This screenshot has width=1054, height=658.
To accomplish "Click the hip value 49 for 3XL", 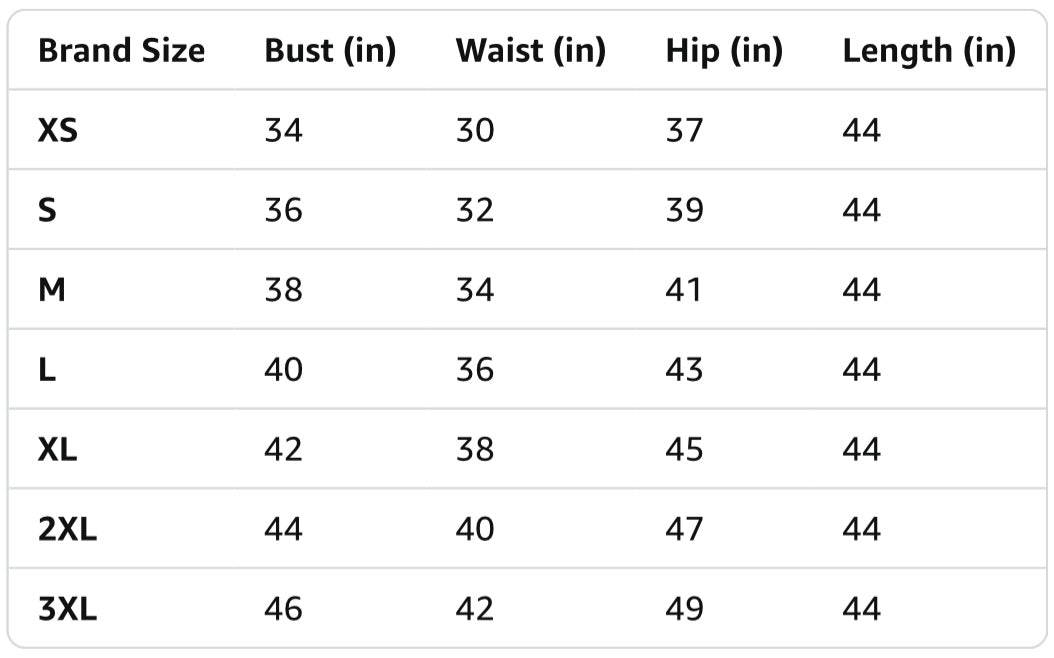I will (x=684, y=610).
